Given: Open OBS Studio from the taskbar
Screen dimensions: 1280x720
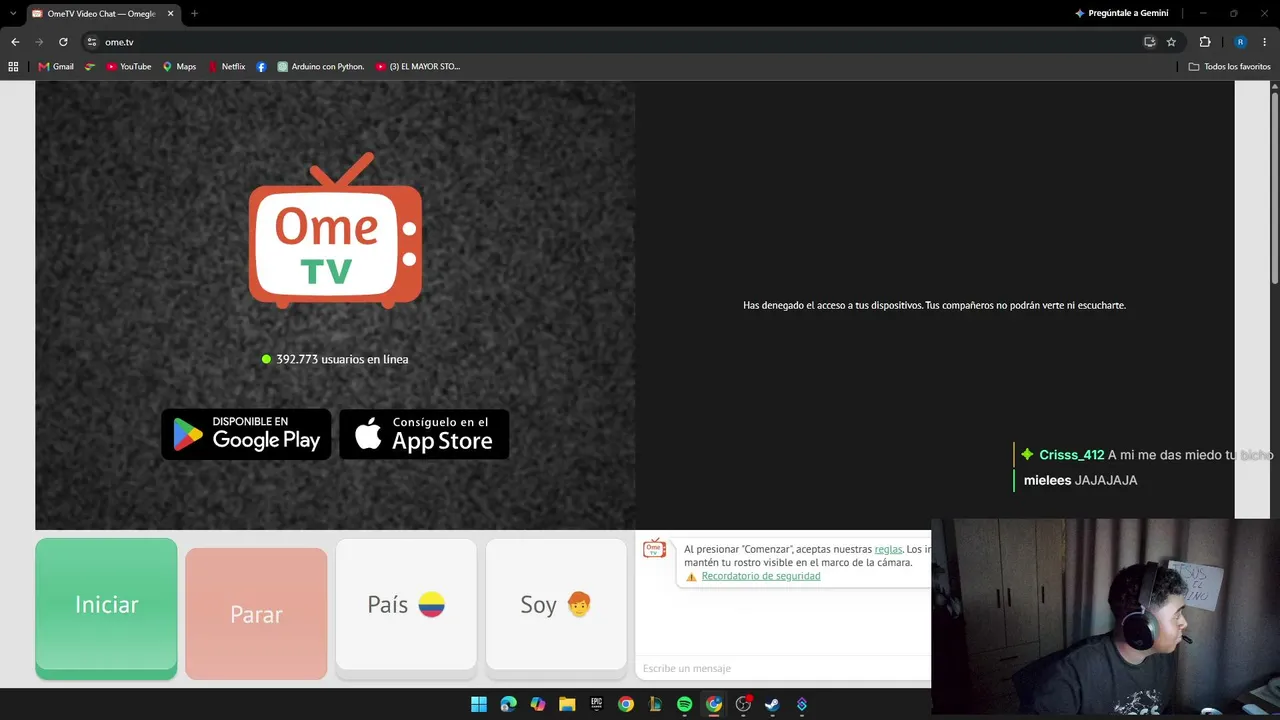Looking at the screenshot, I should (x=743, y=704).
